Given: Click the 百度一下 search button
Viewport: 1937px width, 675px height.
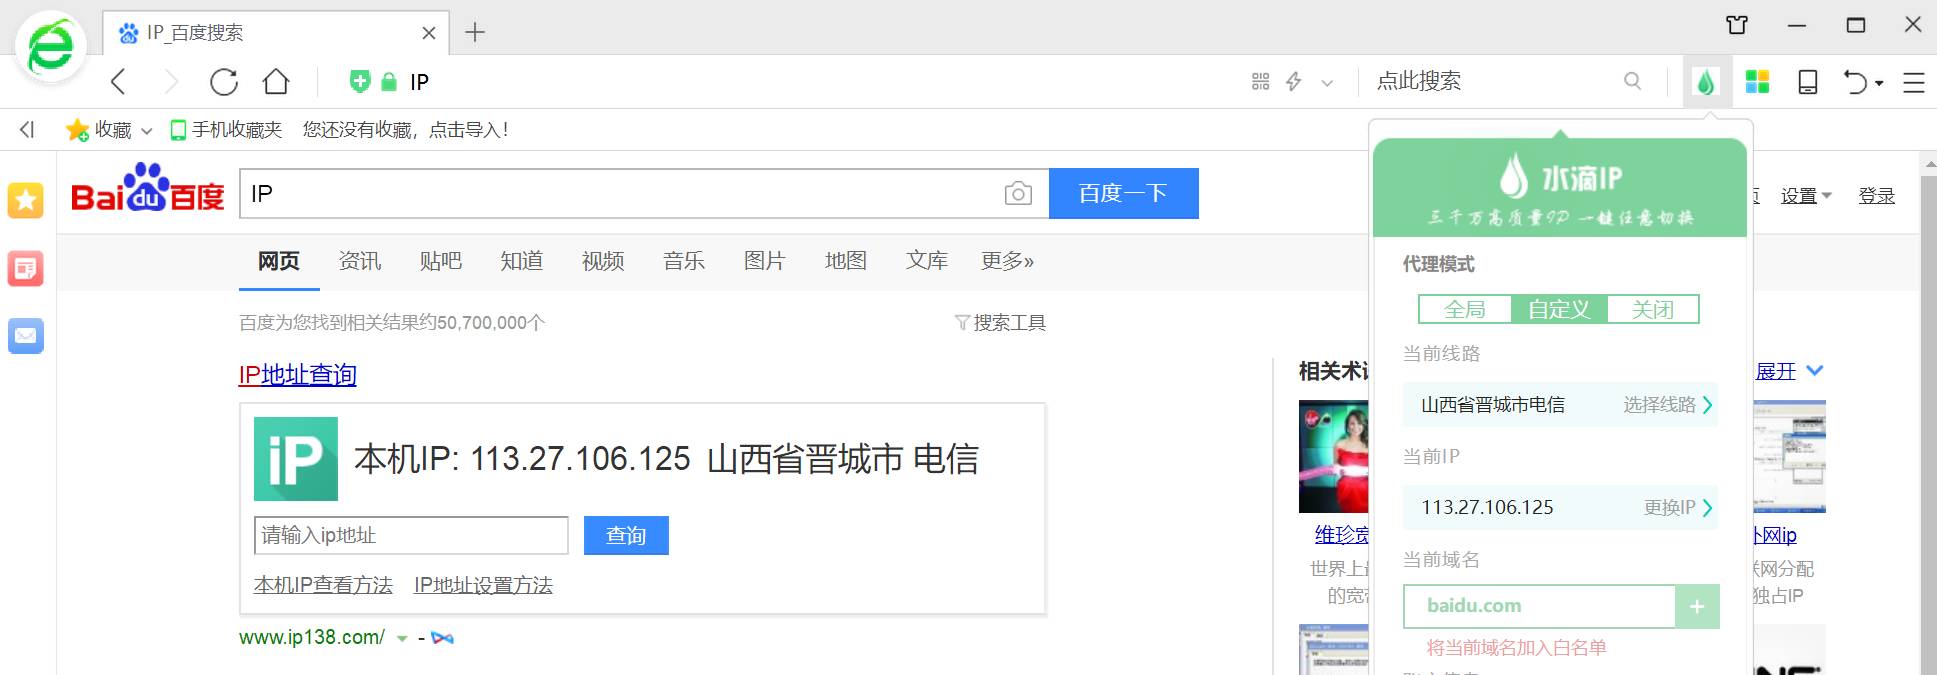Looking at the screenshot, I should click(x=1123, y=194).
